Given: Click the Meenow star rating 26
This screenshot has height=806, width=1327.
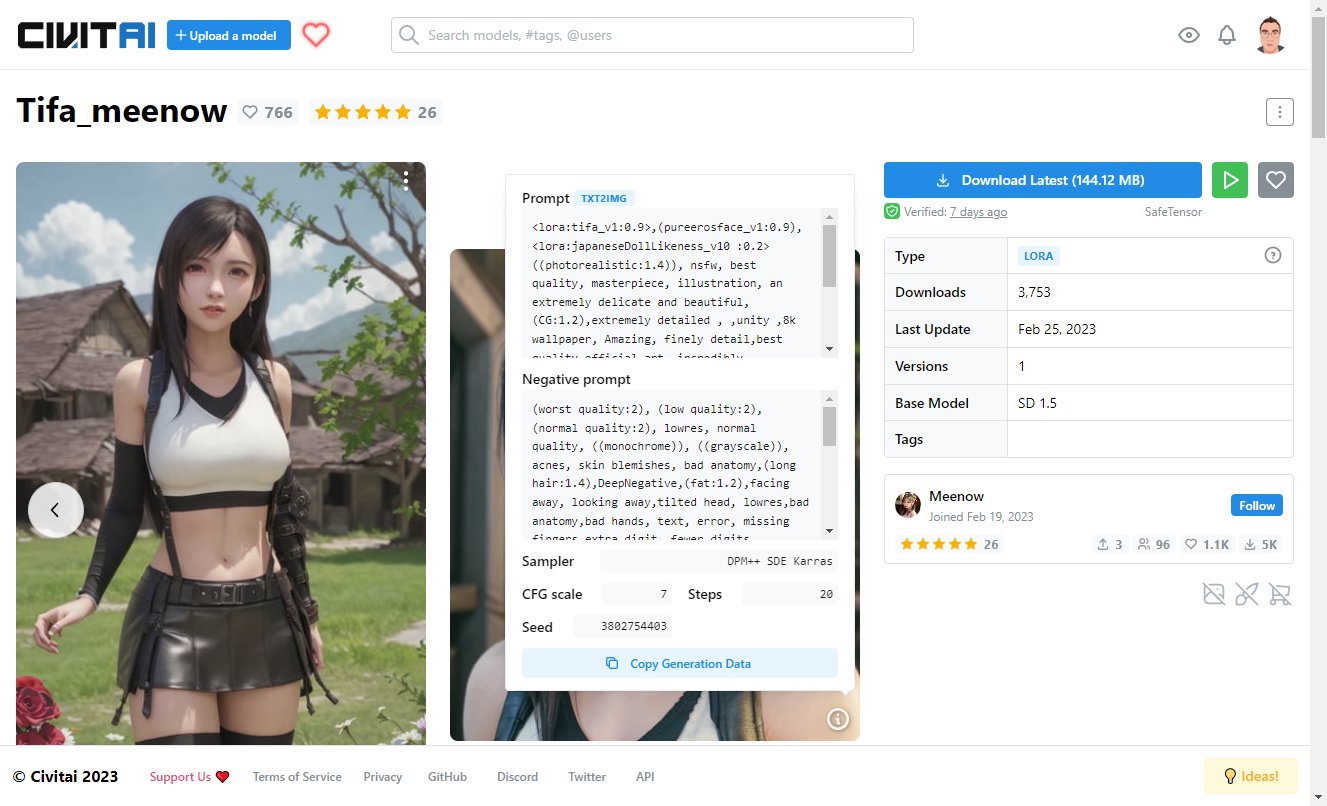Looking at the screenshot, I should coord(949,545).
